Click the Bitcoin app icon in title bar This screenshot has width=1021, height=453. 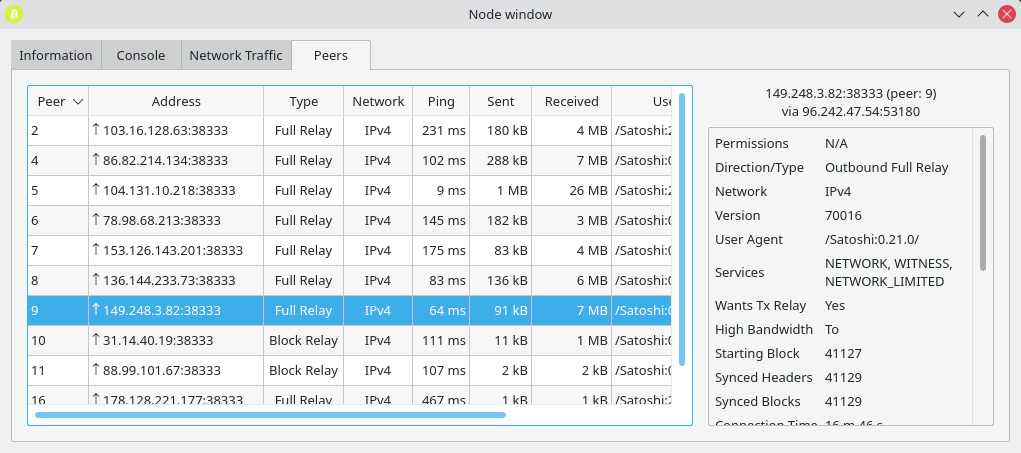[x=15, y=14]
